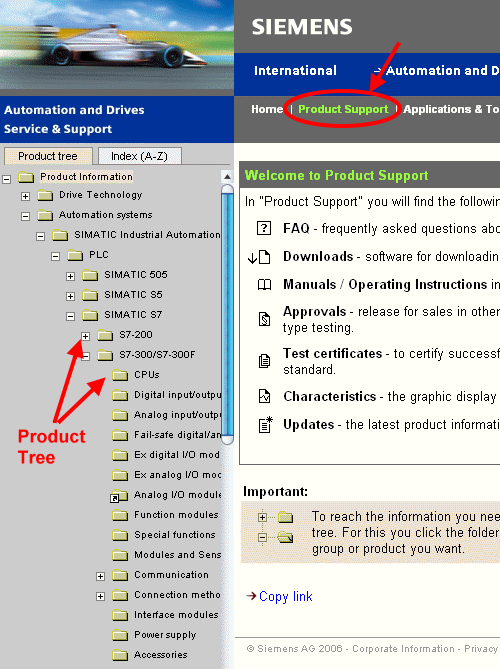Screen dimensions: 500x669
Task: Click the Special functions folder icon
Action: [120, 535]
